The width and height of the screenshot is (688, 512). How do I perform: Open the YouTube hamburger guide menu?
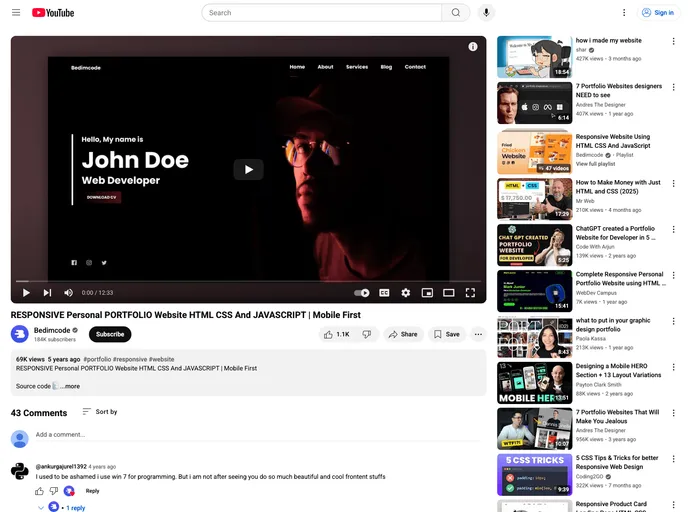pos(16,12)
